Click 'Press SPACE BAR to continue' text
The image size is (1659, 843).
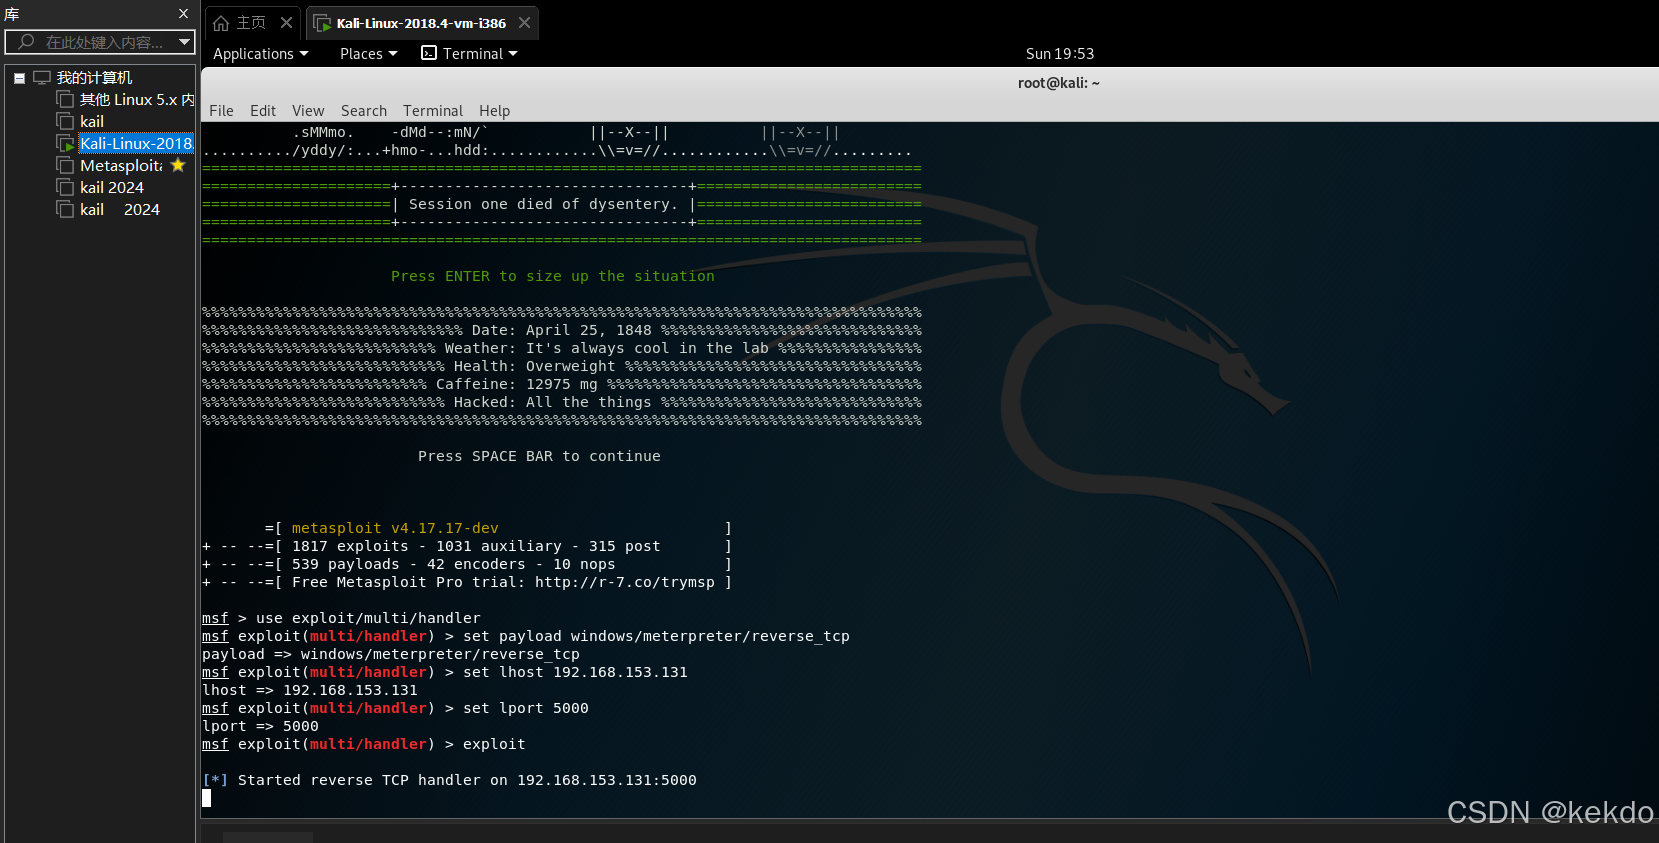[x=539, y=456]
